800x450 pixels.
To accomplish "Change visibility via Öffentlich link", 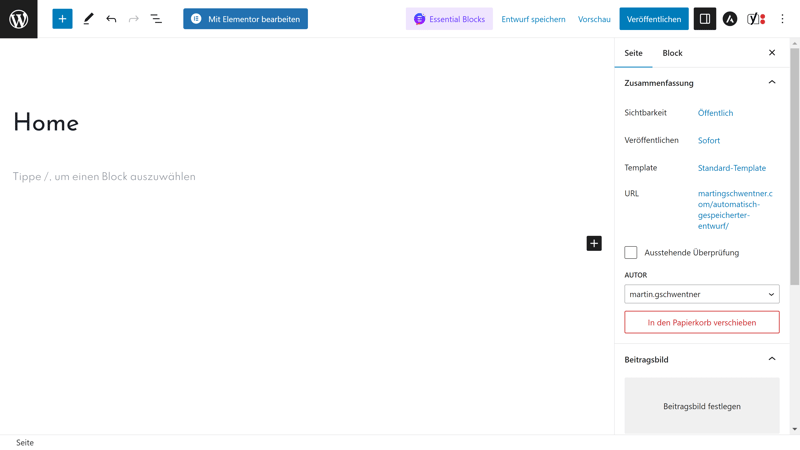I will click(x=715, y=113).
